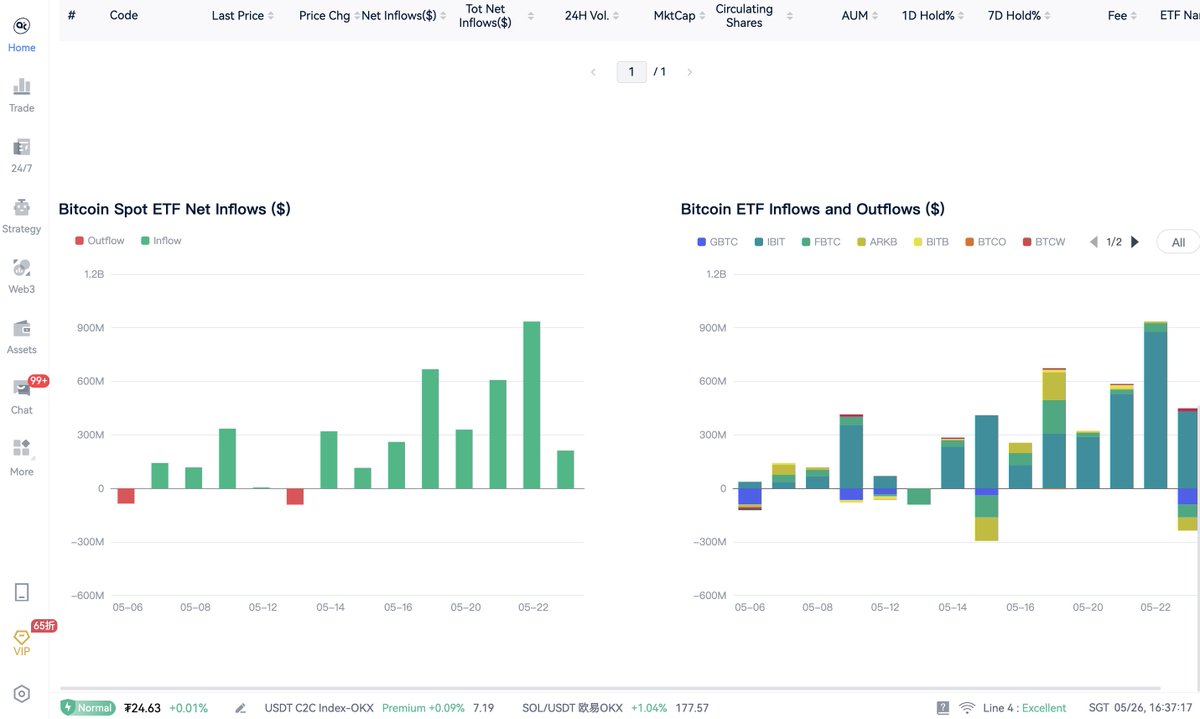
Task: Toggle Inflow series in net inflows legend
Action: coord(161,241)
